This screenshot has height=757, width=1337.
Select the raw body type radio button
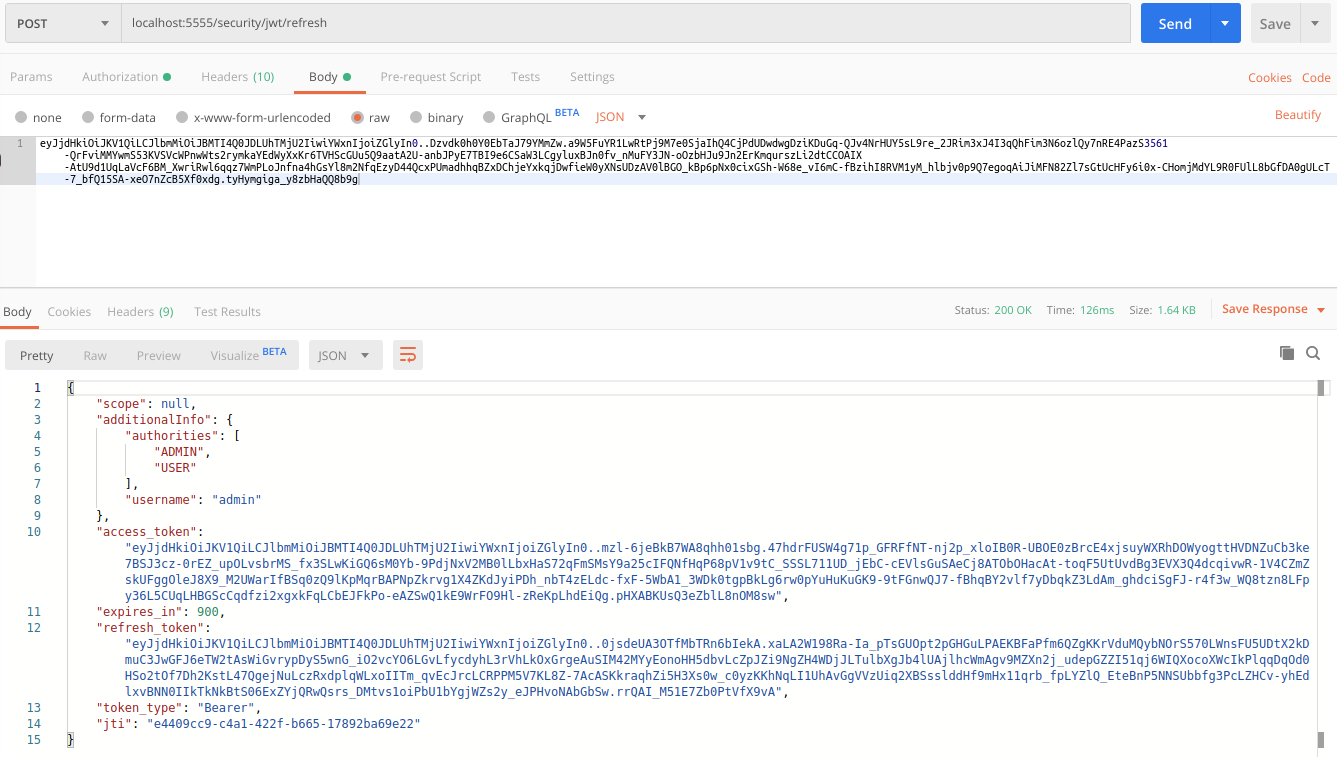pyautogui.click(x=357, y=117)
